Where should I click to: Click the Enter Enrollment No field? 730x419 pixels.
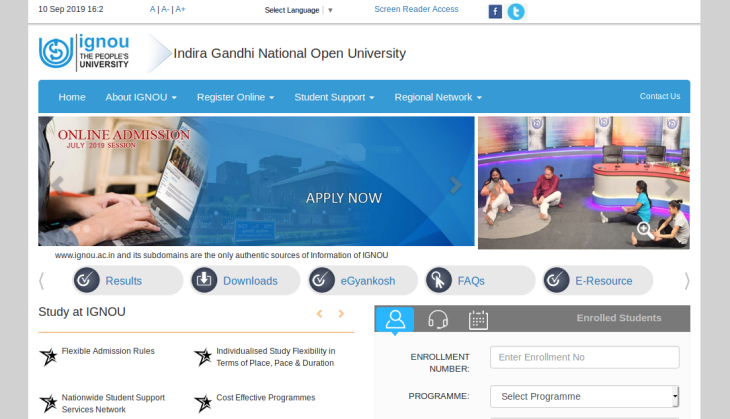[584, 358]
